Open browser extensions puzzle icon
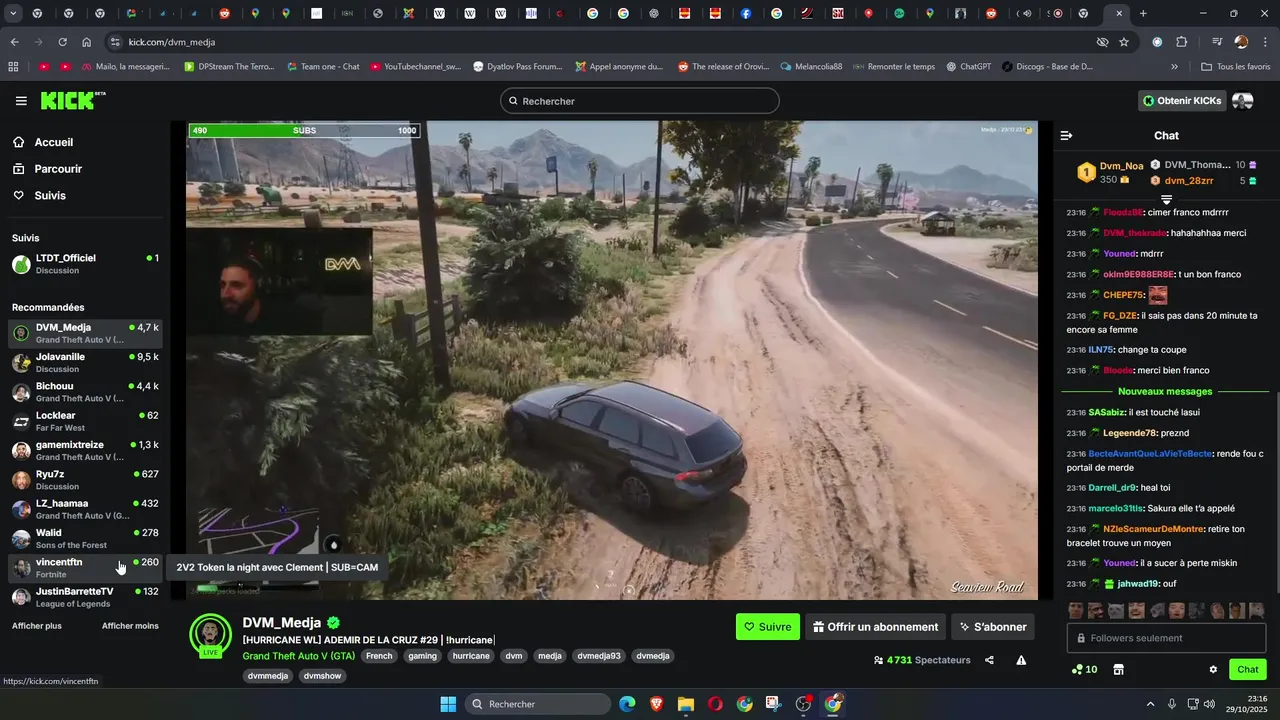The width and height of the screenshot is (1280, 720). coord(1181,42)
